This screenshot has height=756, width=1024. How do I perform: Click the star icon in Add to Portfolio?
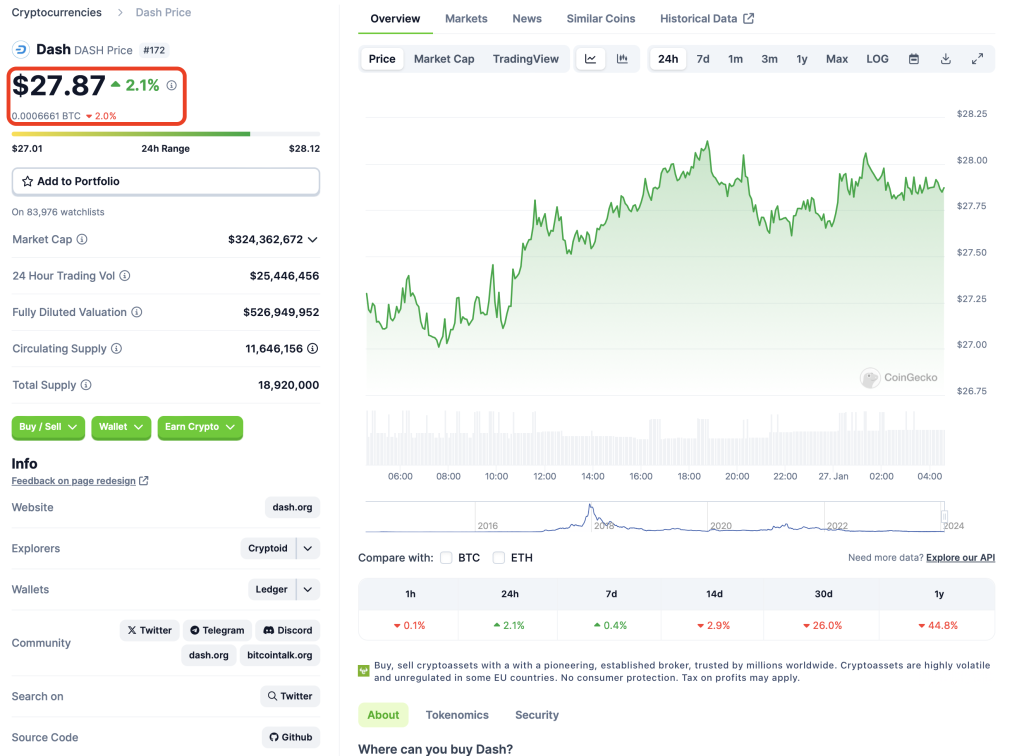pyautogui.click(x=27, y=181)
